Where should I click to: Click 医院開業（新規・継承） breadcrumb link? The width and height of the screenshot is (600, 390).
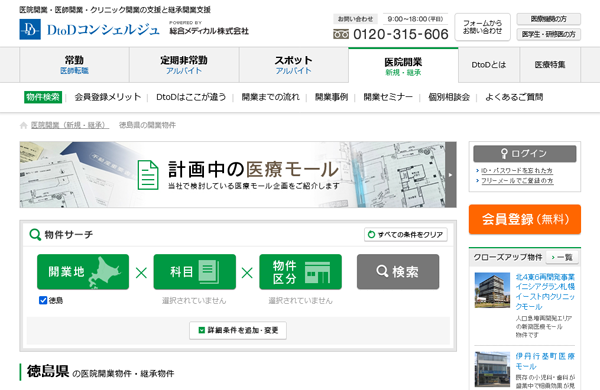coord(70,125)
